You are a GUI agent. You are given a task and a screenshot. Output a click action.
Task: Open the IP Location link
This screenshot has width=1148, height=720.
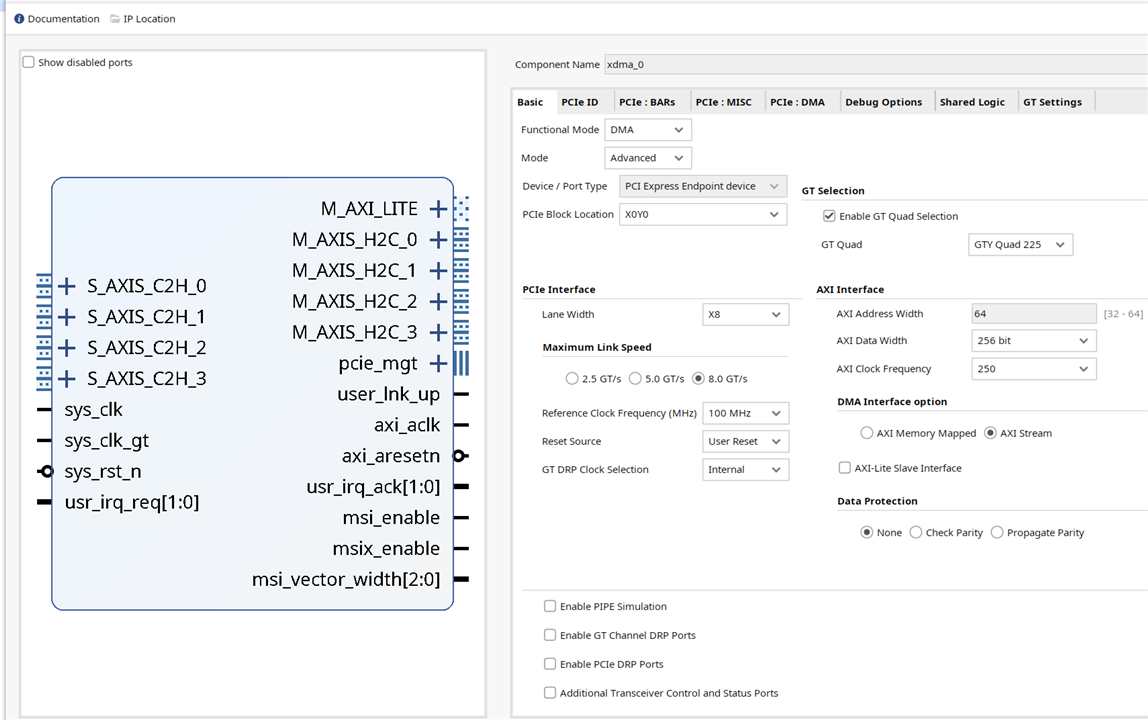[149, 19]
